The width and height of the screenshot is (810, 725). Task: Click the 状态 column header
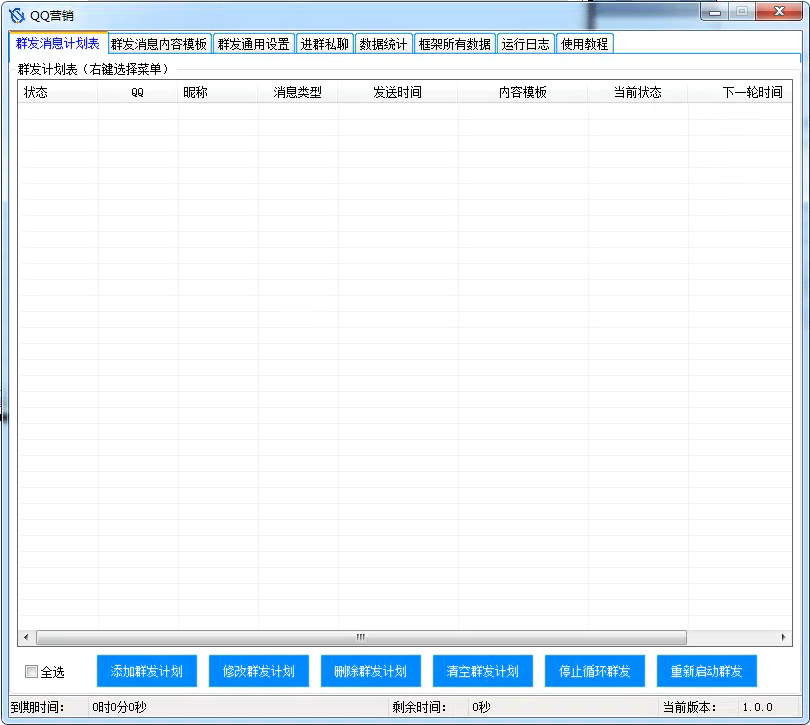(58, 92)
